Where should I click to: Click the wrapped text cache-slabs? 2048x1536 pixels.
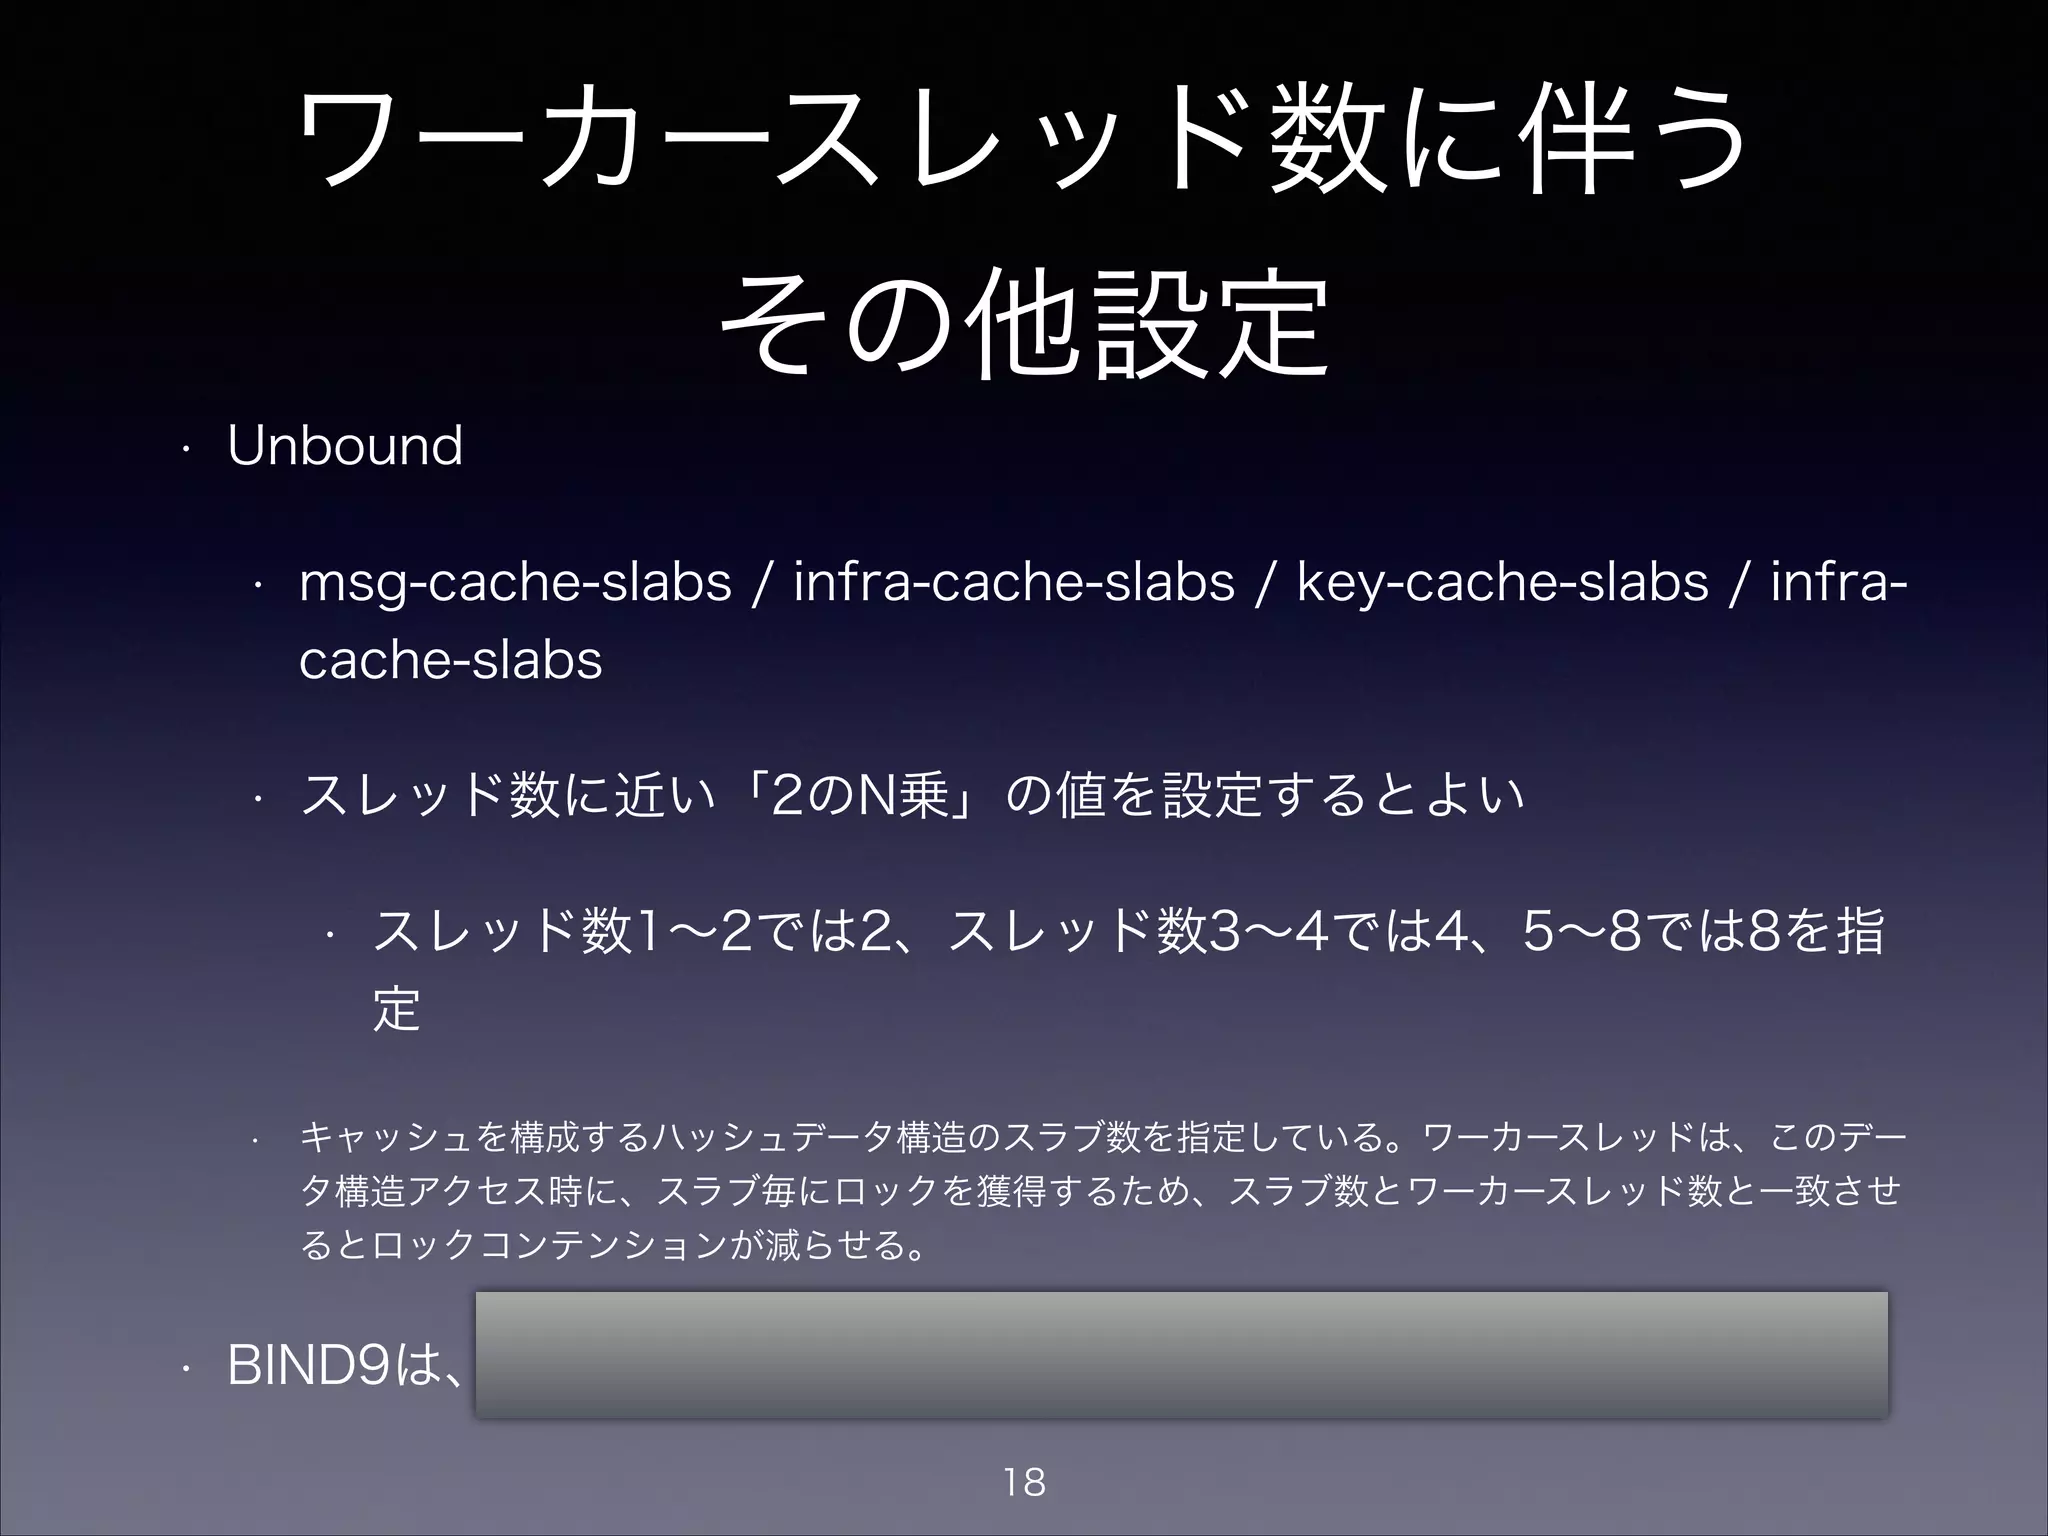(x=451, y=660)
